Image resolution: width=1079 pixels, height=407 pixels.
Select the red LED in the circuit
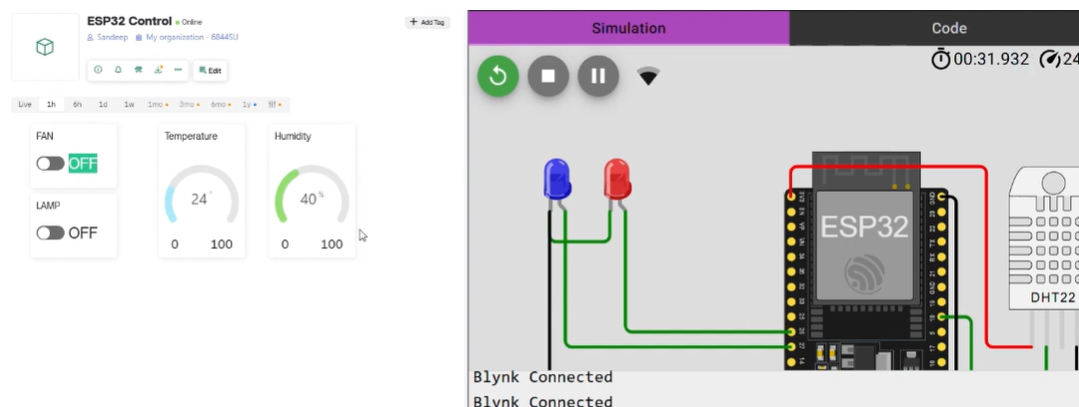click(617, 182)
